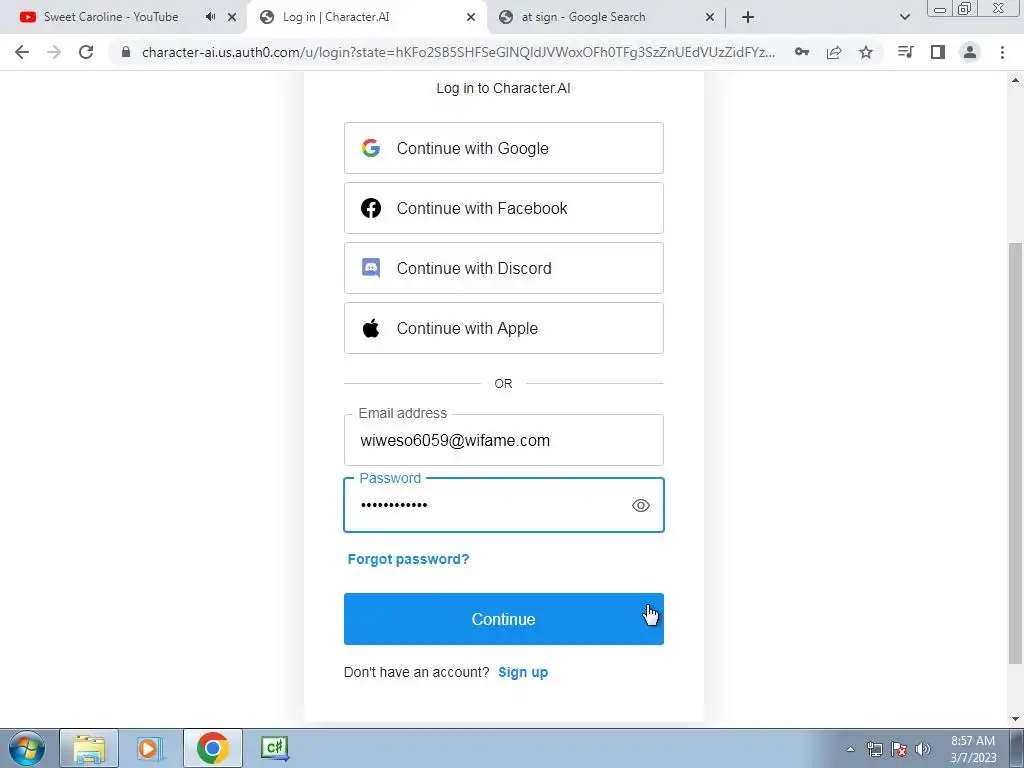Viewport: 1024px width, 768px height.
Task: Show password with the eye icon
Action: (x=641, y=505)
